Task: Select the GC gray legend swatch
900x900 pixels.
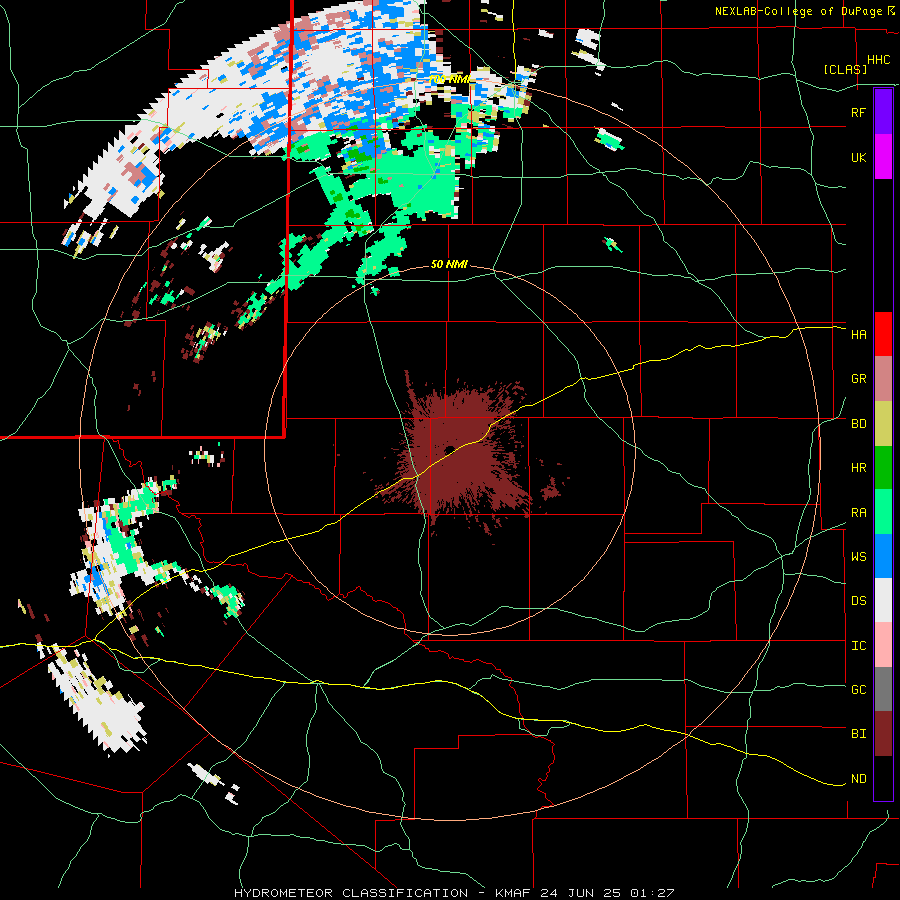Action: tap(883, 689)
